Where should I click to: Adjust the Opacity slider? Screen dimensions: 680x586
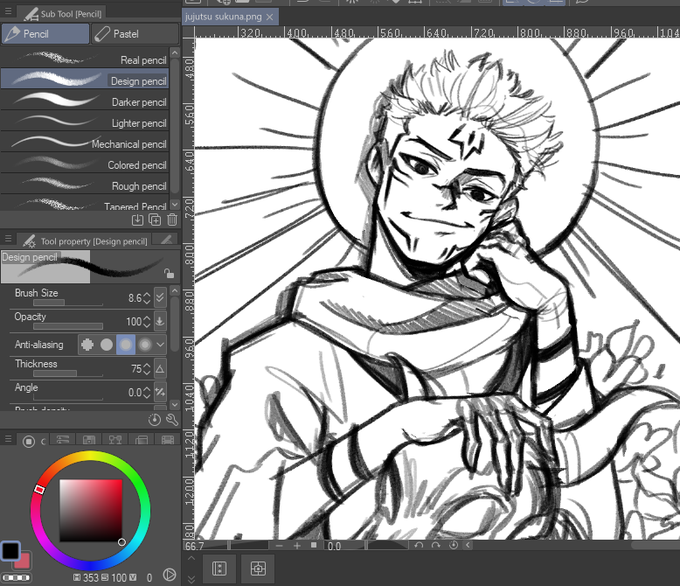[68, 326]
